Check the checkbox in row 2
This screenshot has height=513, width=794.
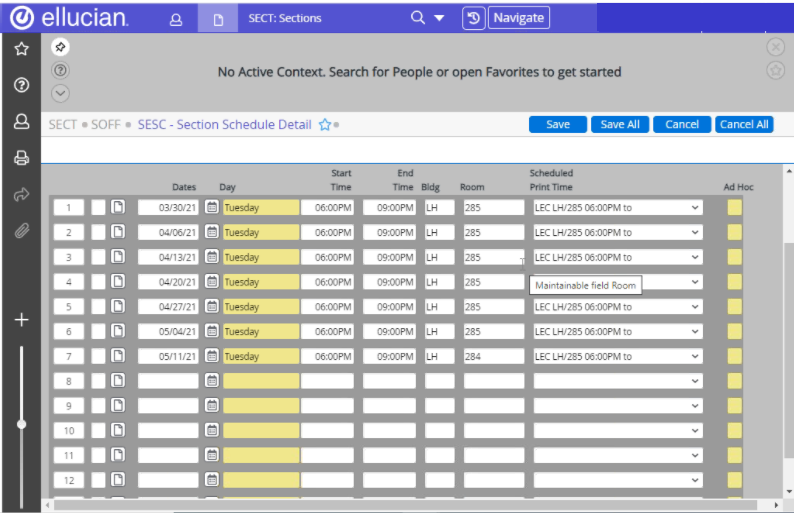point(98,232)
